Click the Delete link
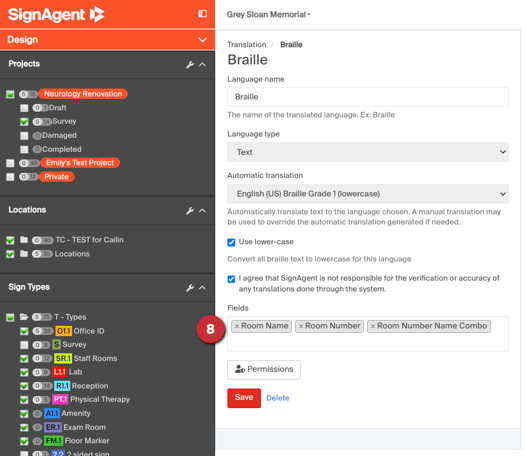The height and width of the screenshot is (456, 526). click(278, 398)
